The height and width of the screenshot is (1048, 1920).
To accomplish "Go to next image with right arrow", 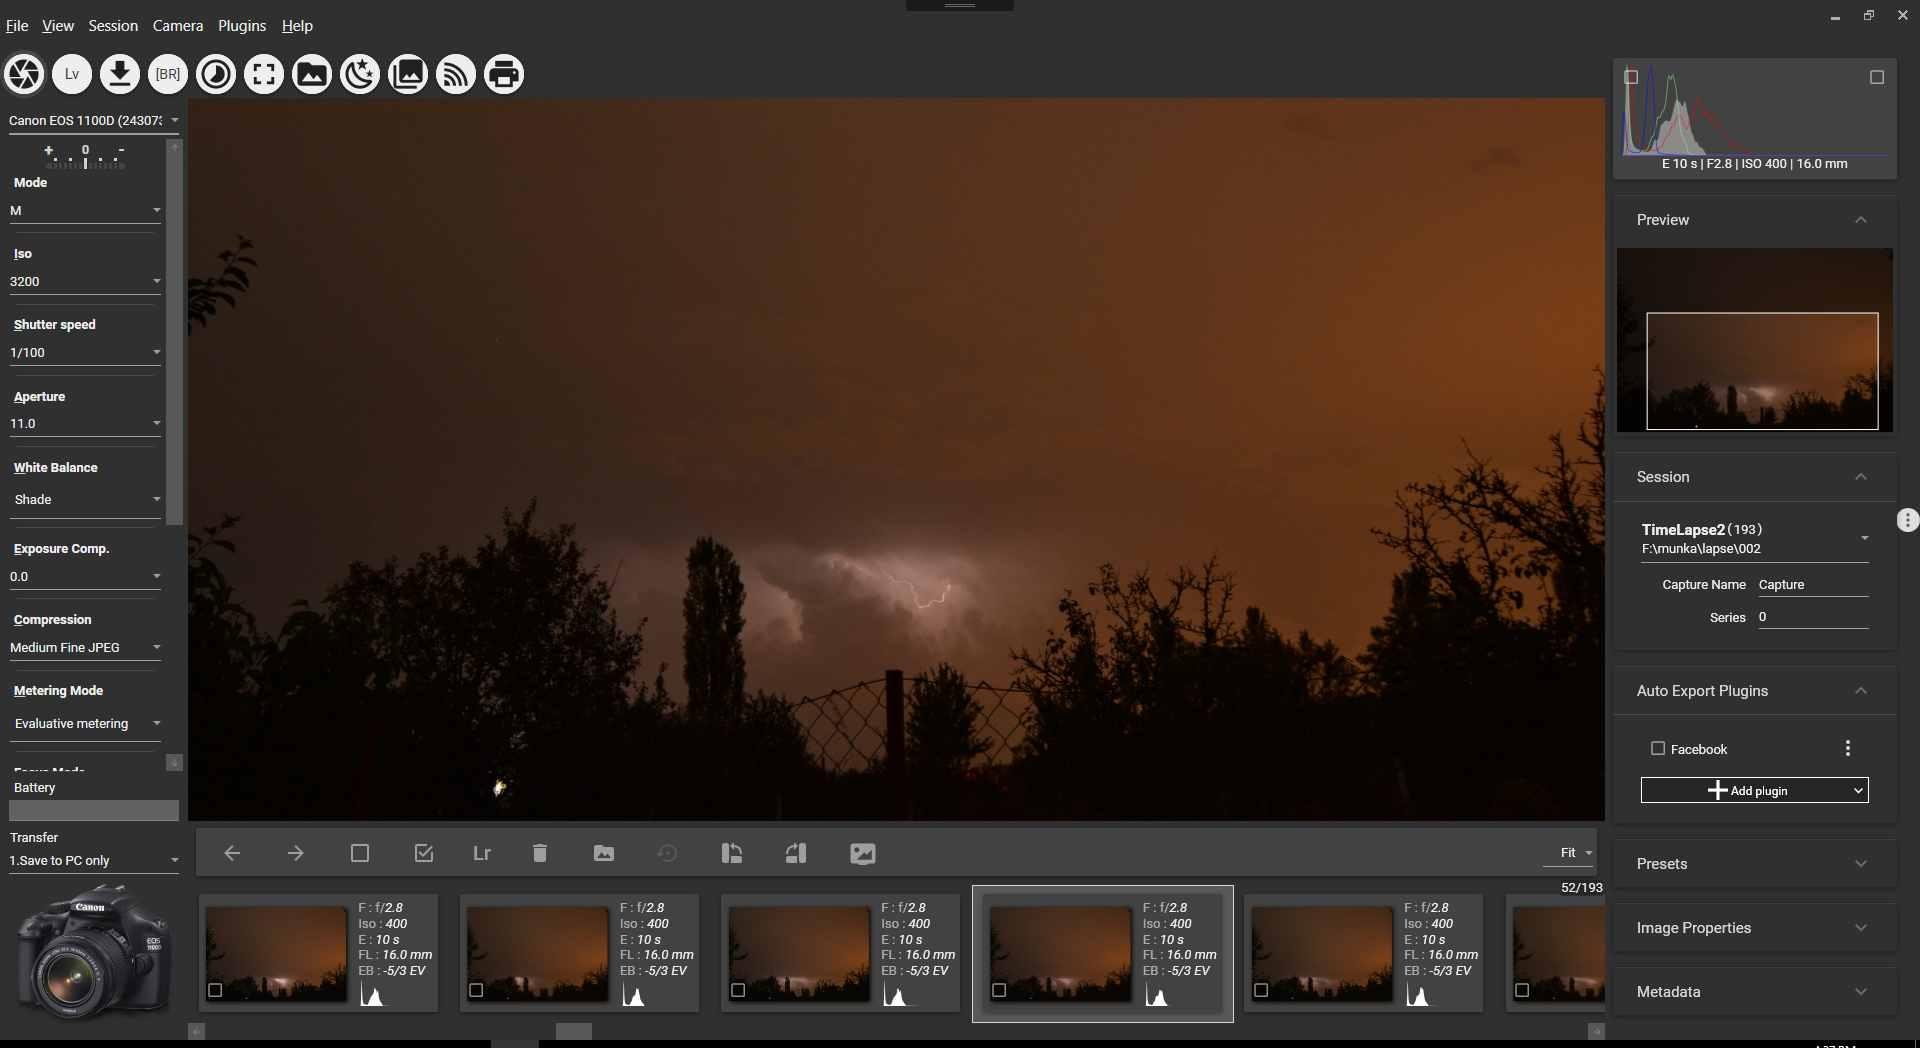I will pos(296,853).
